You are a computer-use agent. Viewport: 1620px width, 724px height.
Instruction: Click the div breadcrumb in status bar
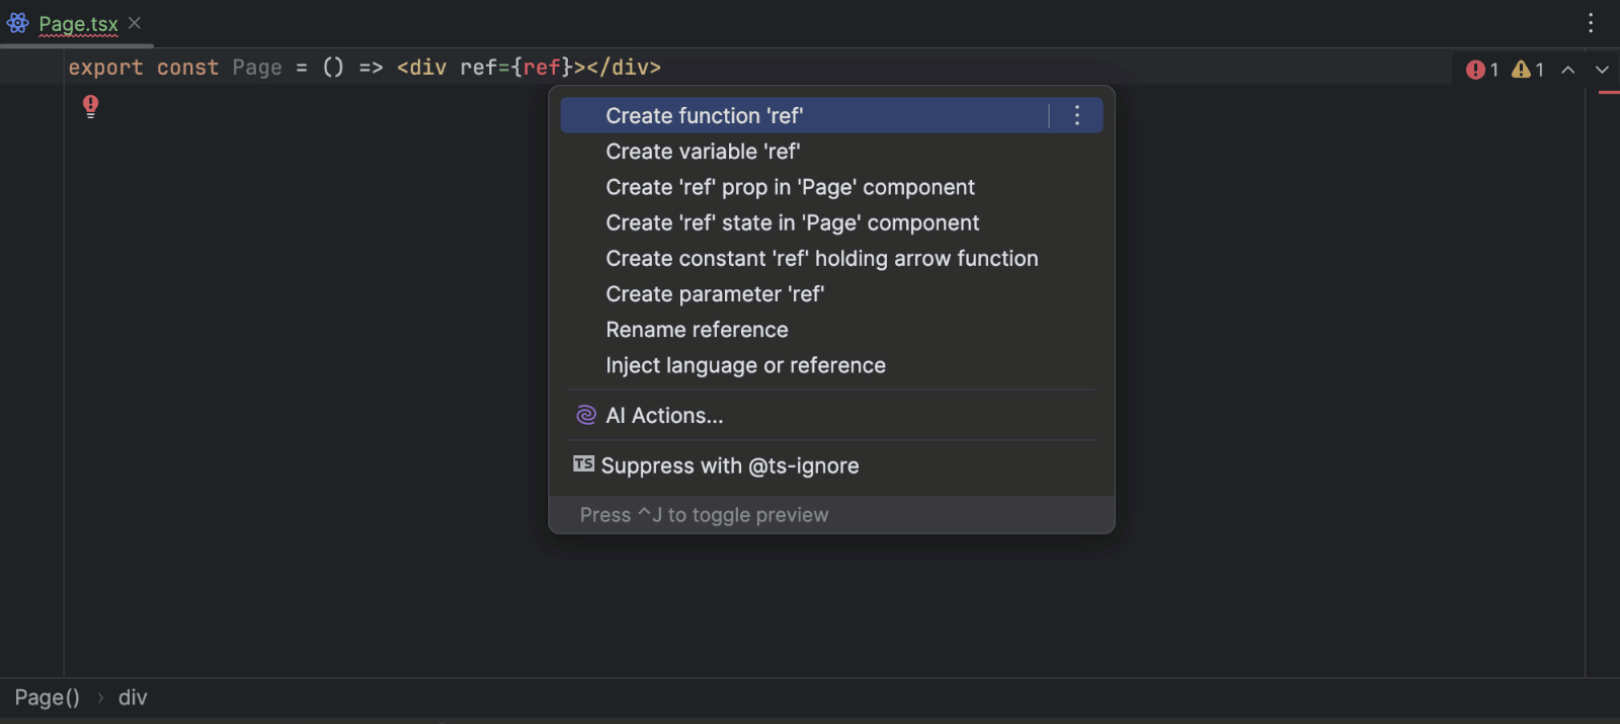[x=133, y=698]
